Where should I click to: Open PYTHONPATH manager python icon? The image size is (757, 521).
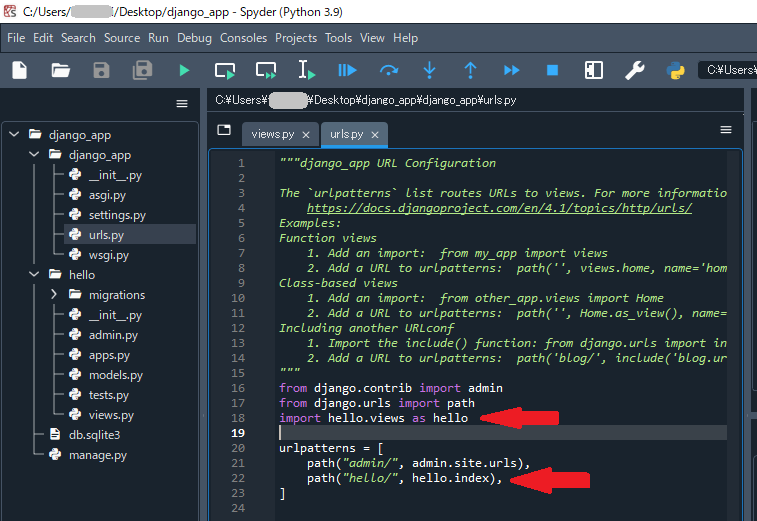click(675, 70)
